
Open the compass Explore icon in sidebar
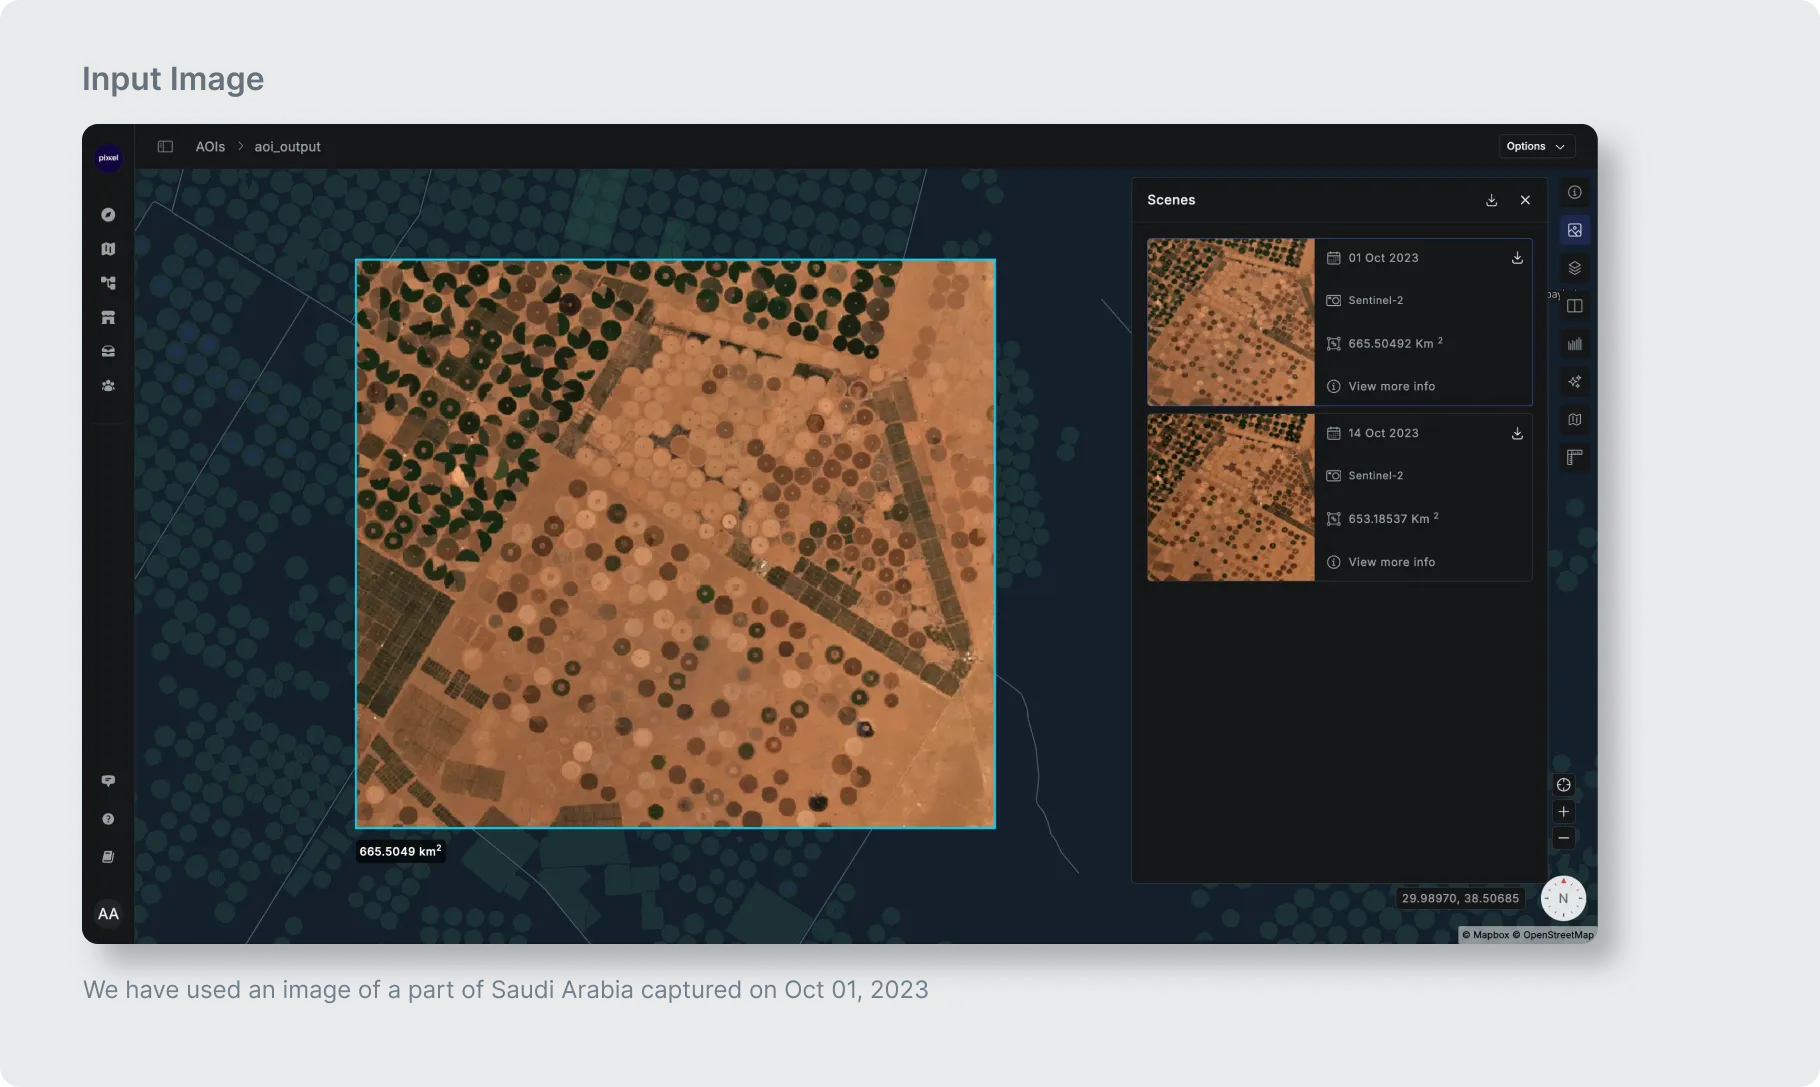coord(108,215)
